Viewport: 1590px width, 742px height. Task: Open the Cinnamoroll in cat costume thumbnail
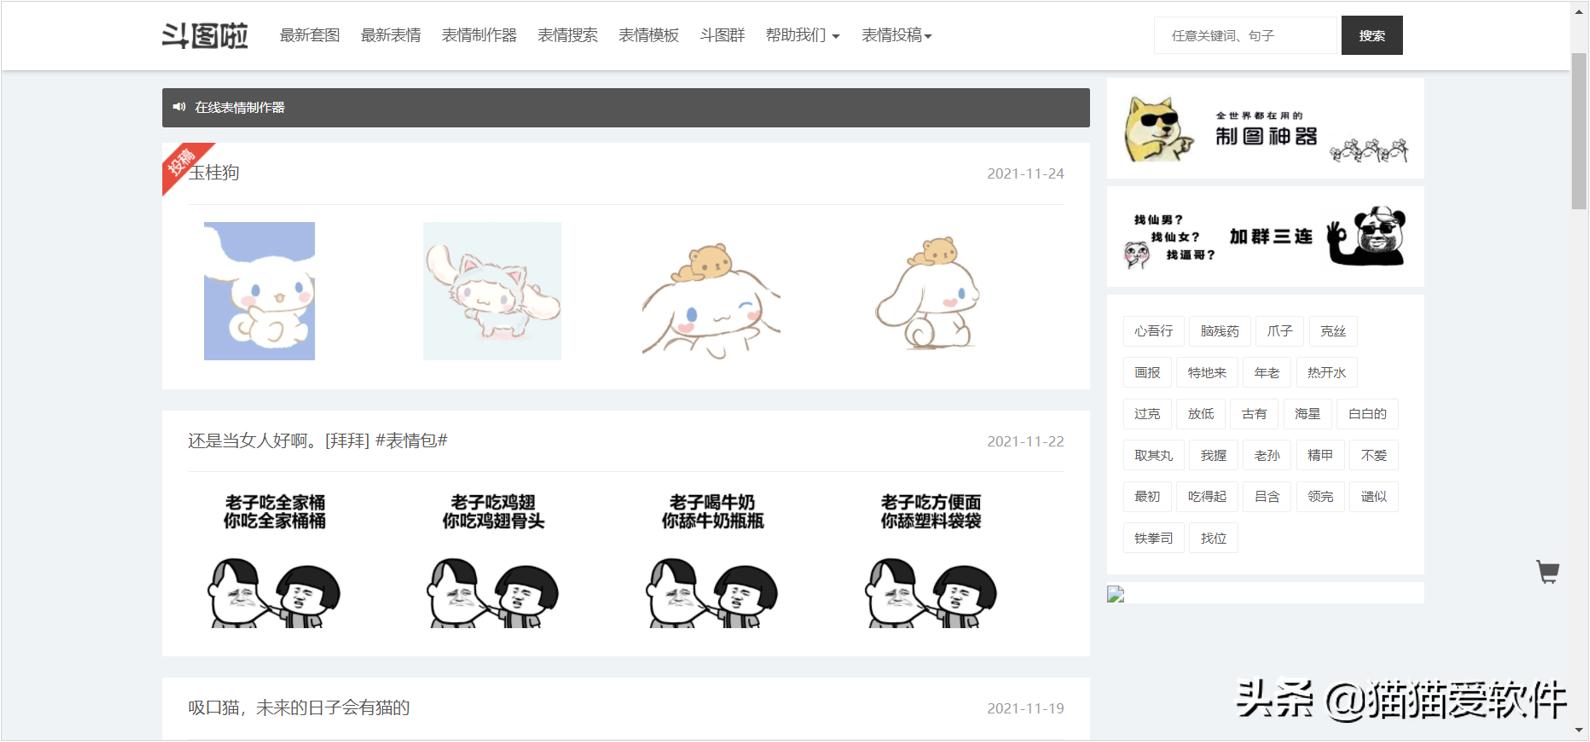(x=492, y=291)
